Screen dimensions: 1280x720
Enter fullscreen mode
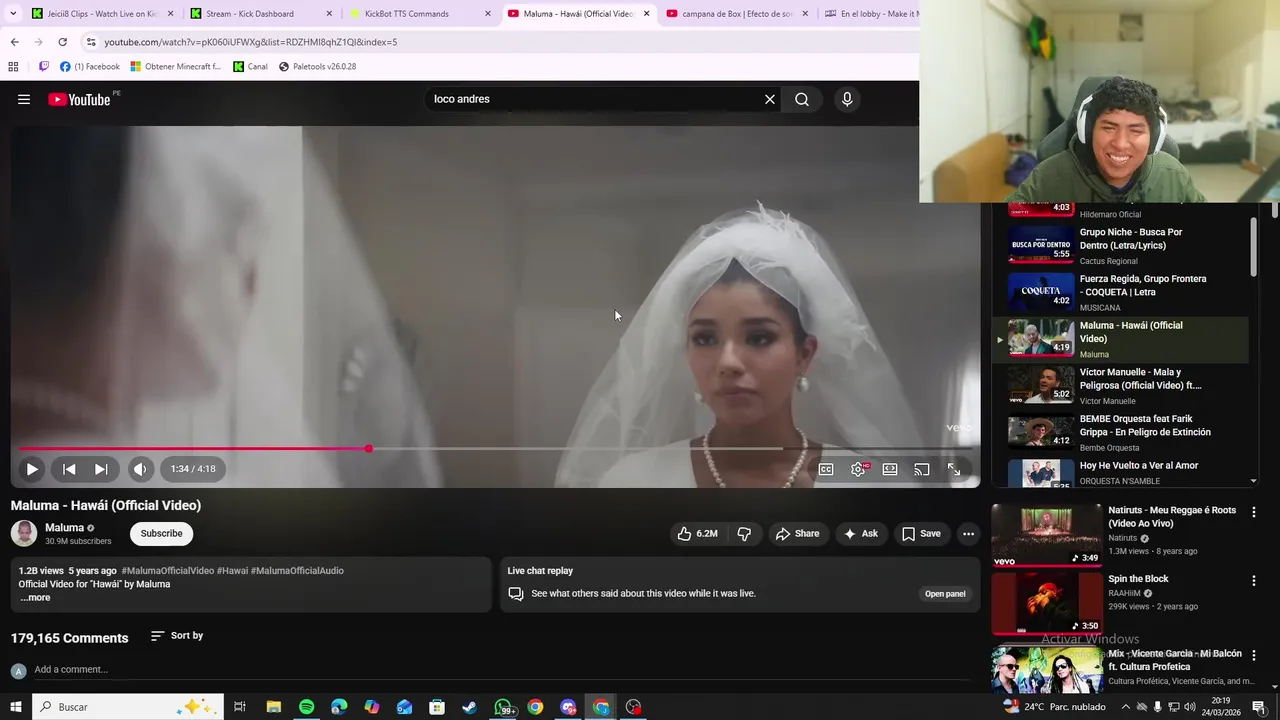tap(954, 469)
